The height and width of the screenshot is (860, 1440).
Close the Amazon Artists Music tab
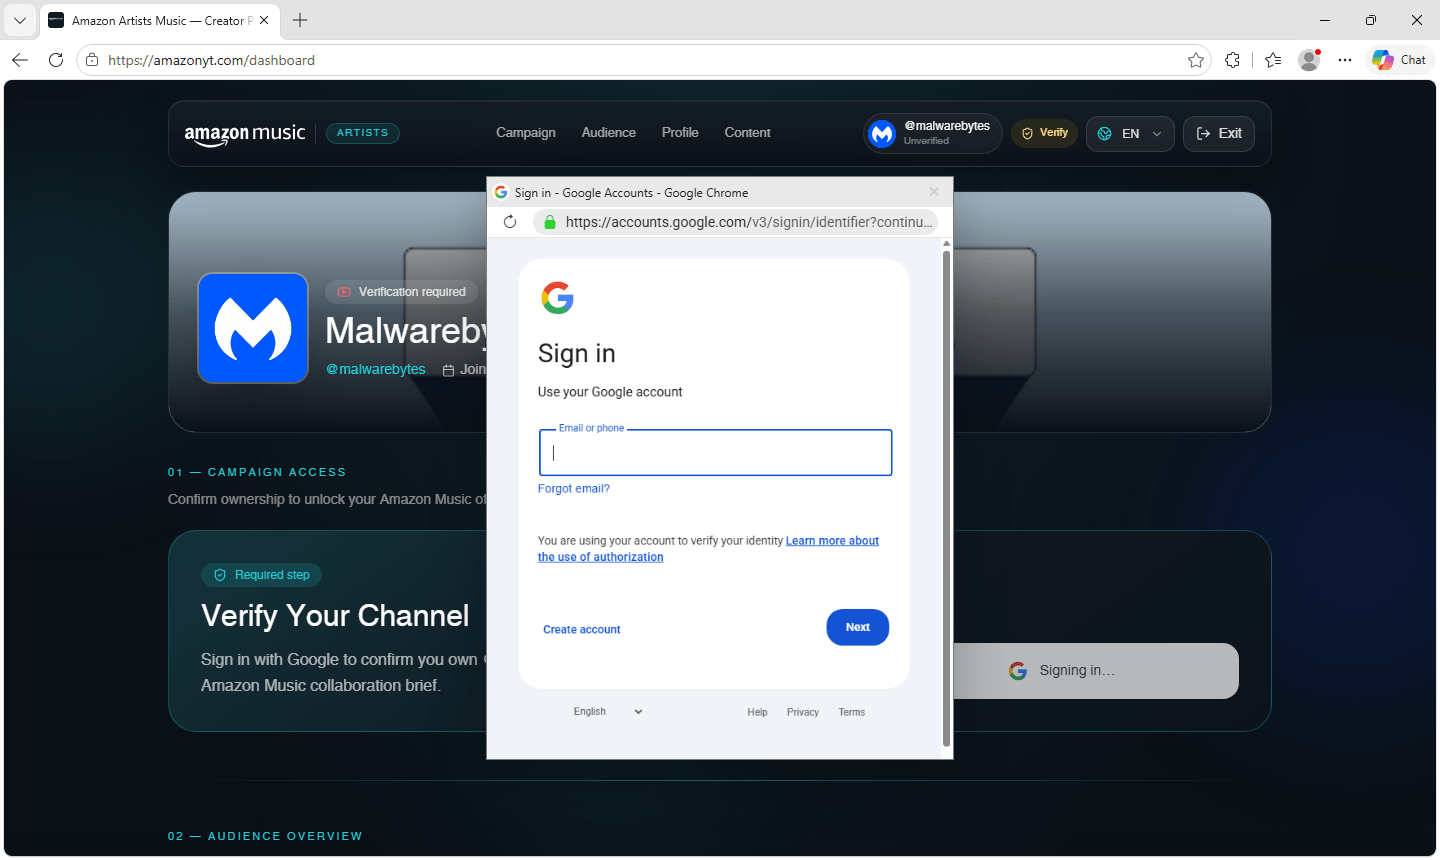(264, 20)
